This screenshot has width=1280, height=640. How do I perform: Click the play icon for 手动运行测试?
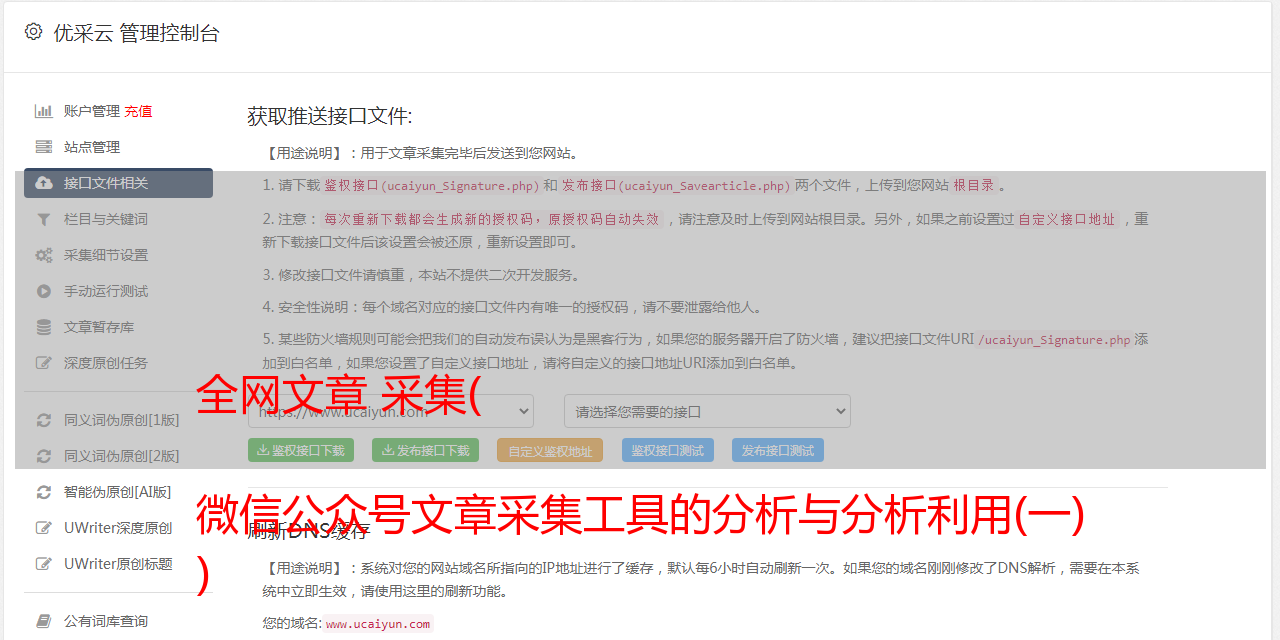pyautogui.click(x=44, y=291)
